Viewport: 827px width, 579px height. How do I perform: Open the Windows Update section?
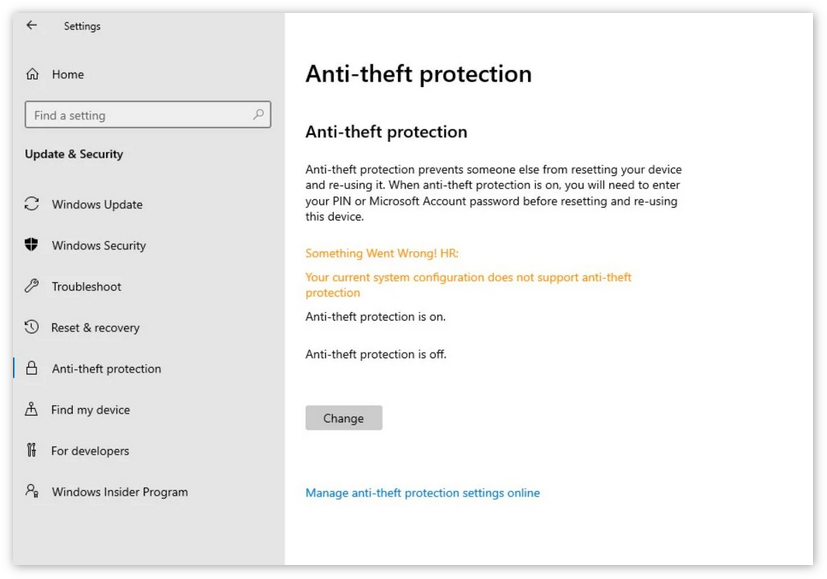click(x=97, y=204)
